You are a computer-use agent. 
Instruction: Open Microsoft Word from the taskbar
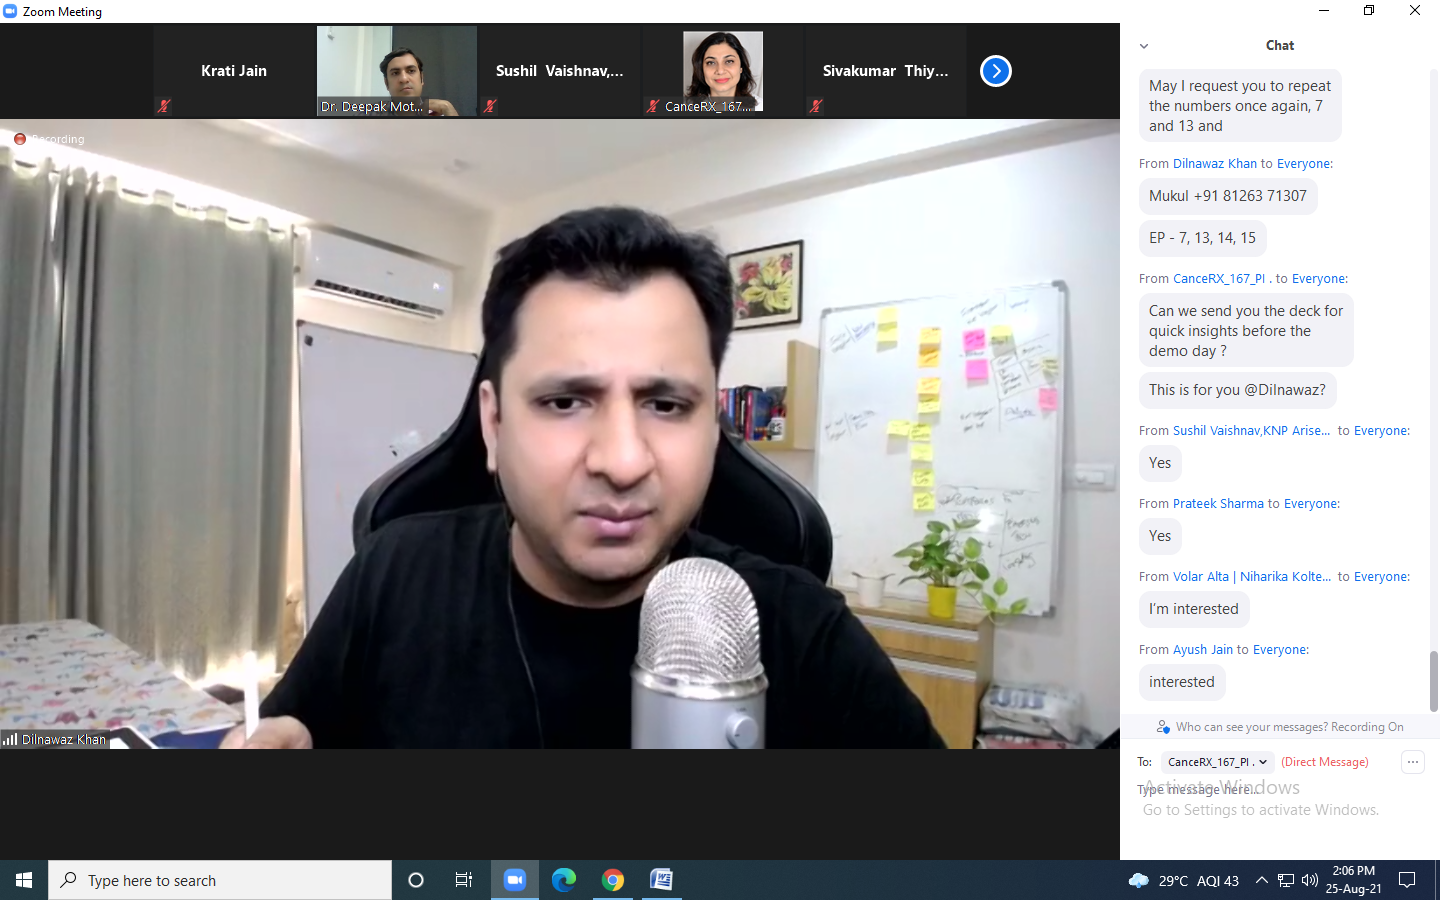point(662,880)
